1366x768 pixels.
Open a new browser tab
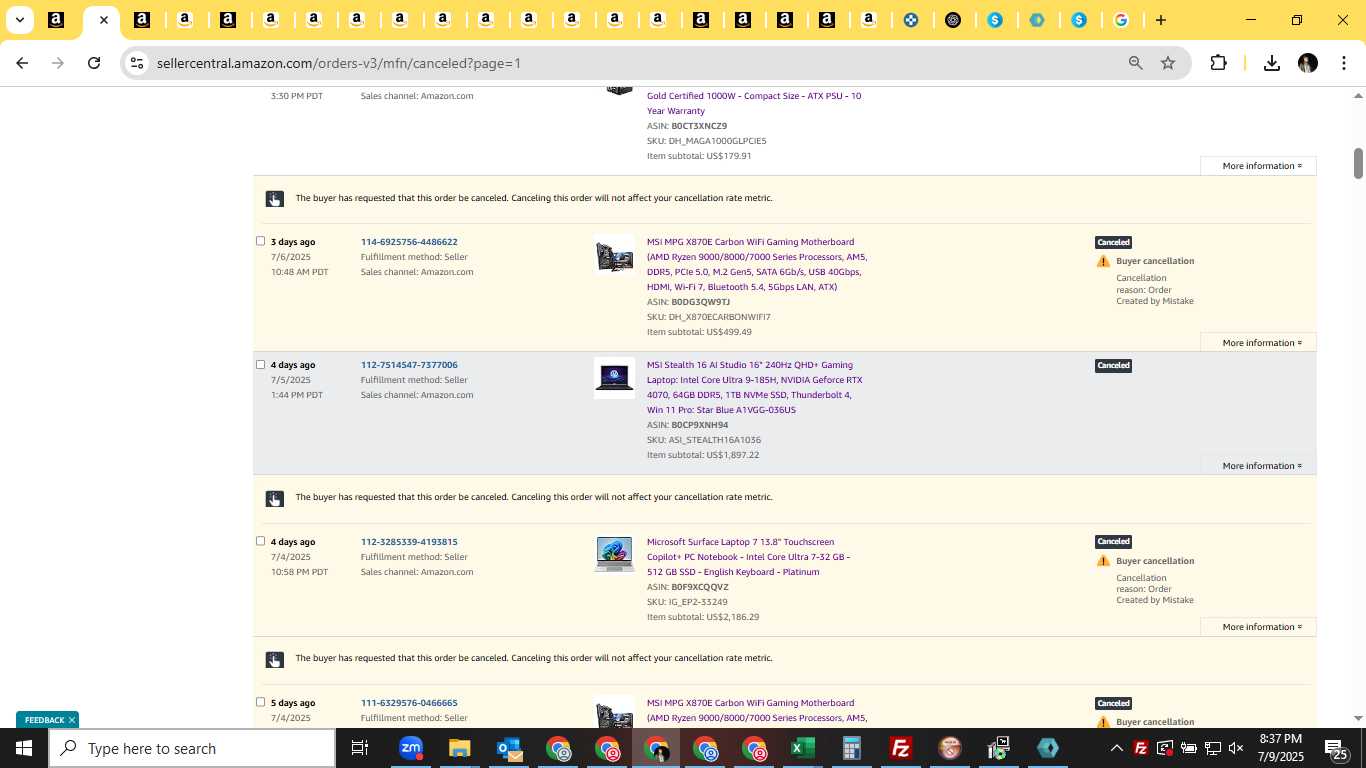1160,20
